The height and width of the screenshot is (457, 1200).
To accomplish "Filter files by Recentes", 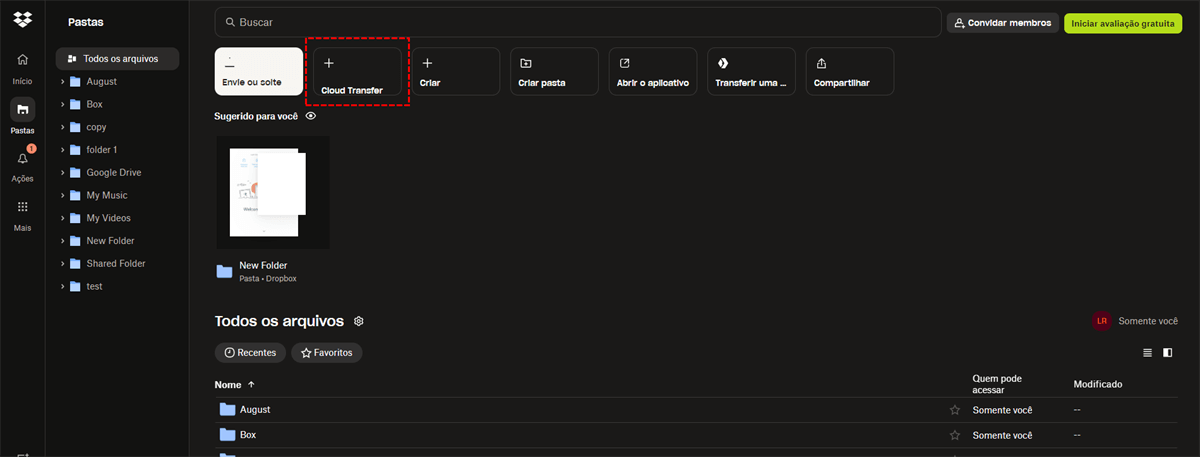I will click(x=250, y=353).
